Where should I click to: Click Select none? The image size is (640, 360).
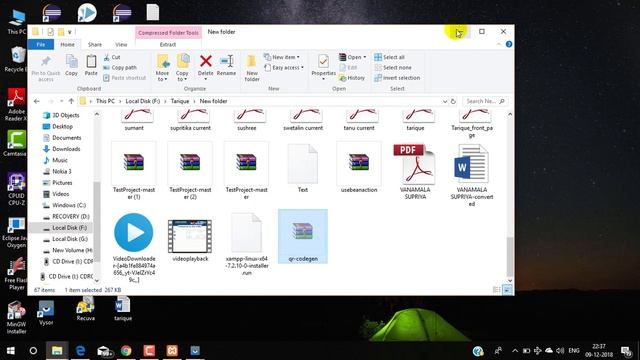(x=393, y=67)
